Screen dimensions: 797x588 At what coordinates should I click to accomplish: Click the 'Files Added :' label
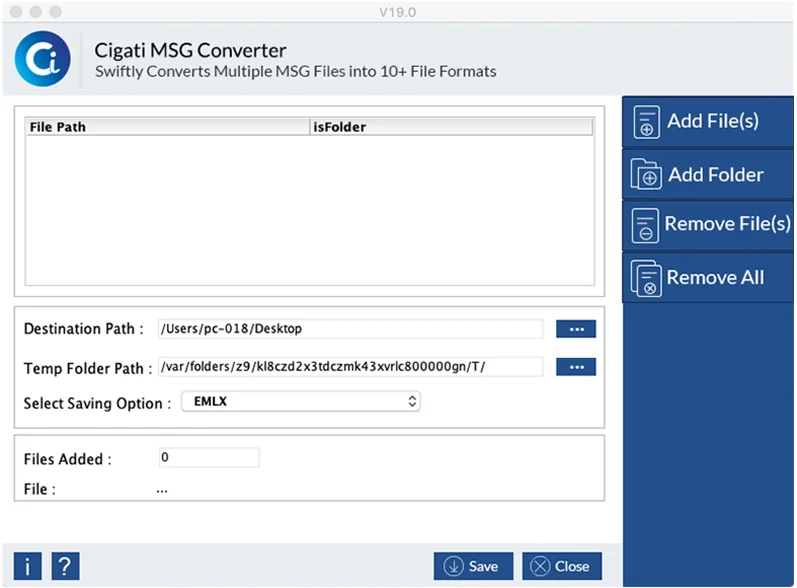click(x=67, y=459)
